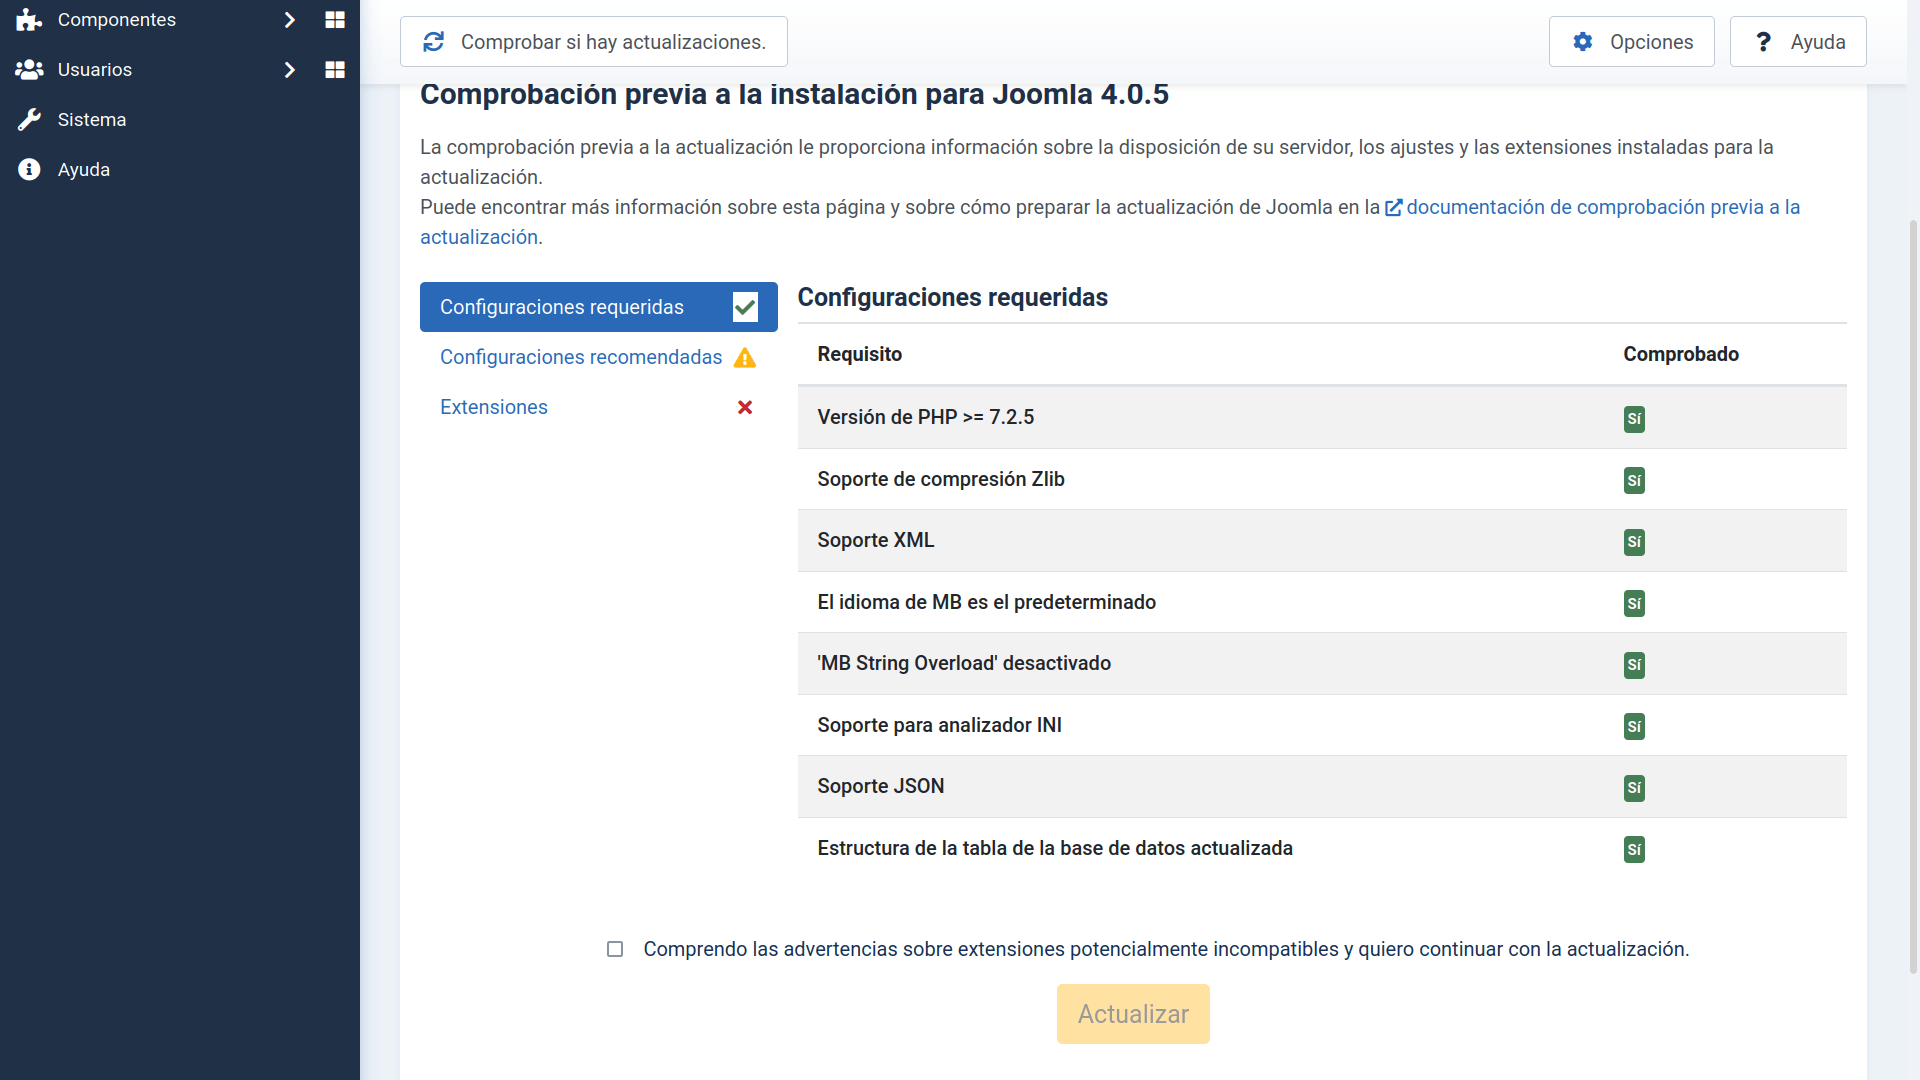Click the external link icon before documentación
1920x1080 pixels.
pyautogui.click(x=1393, y=208)
